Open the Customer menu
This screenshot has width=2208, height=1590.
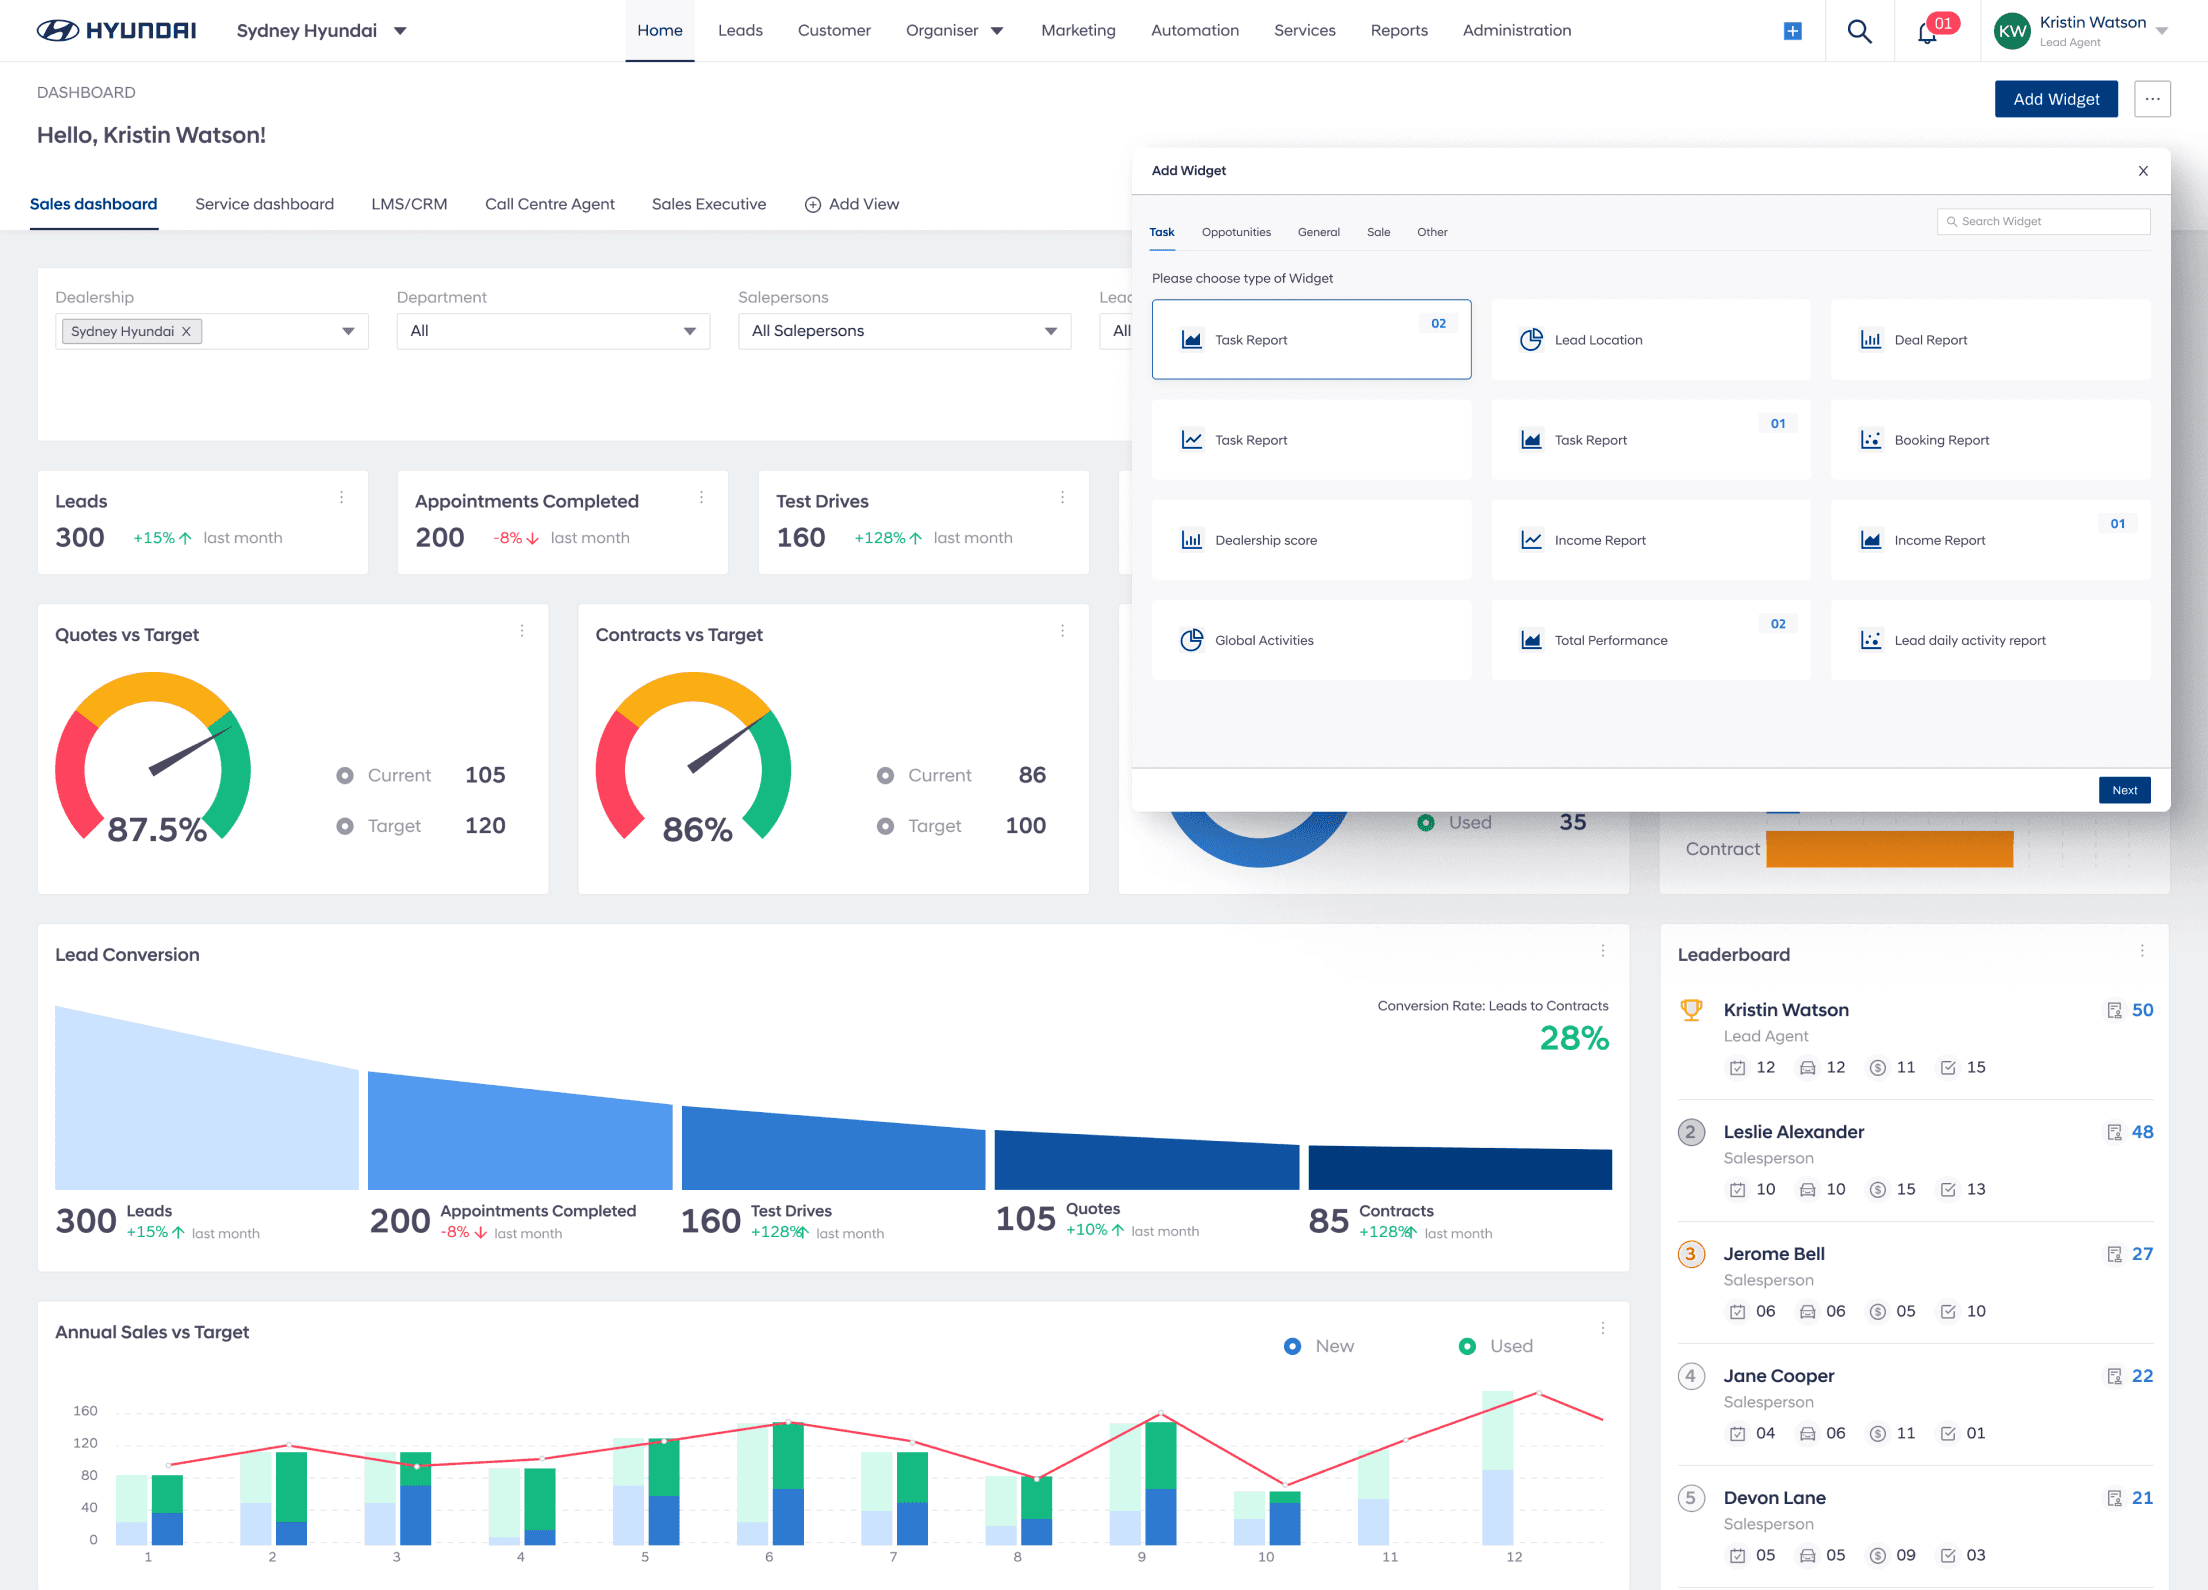pyautogui.click(x=834, y=30)
